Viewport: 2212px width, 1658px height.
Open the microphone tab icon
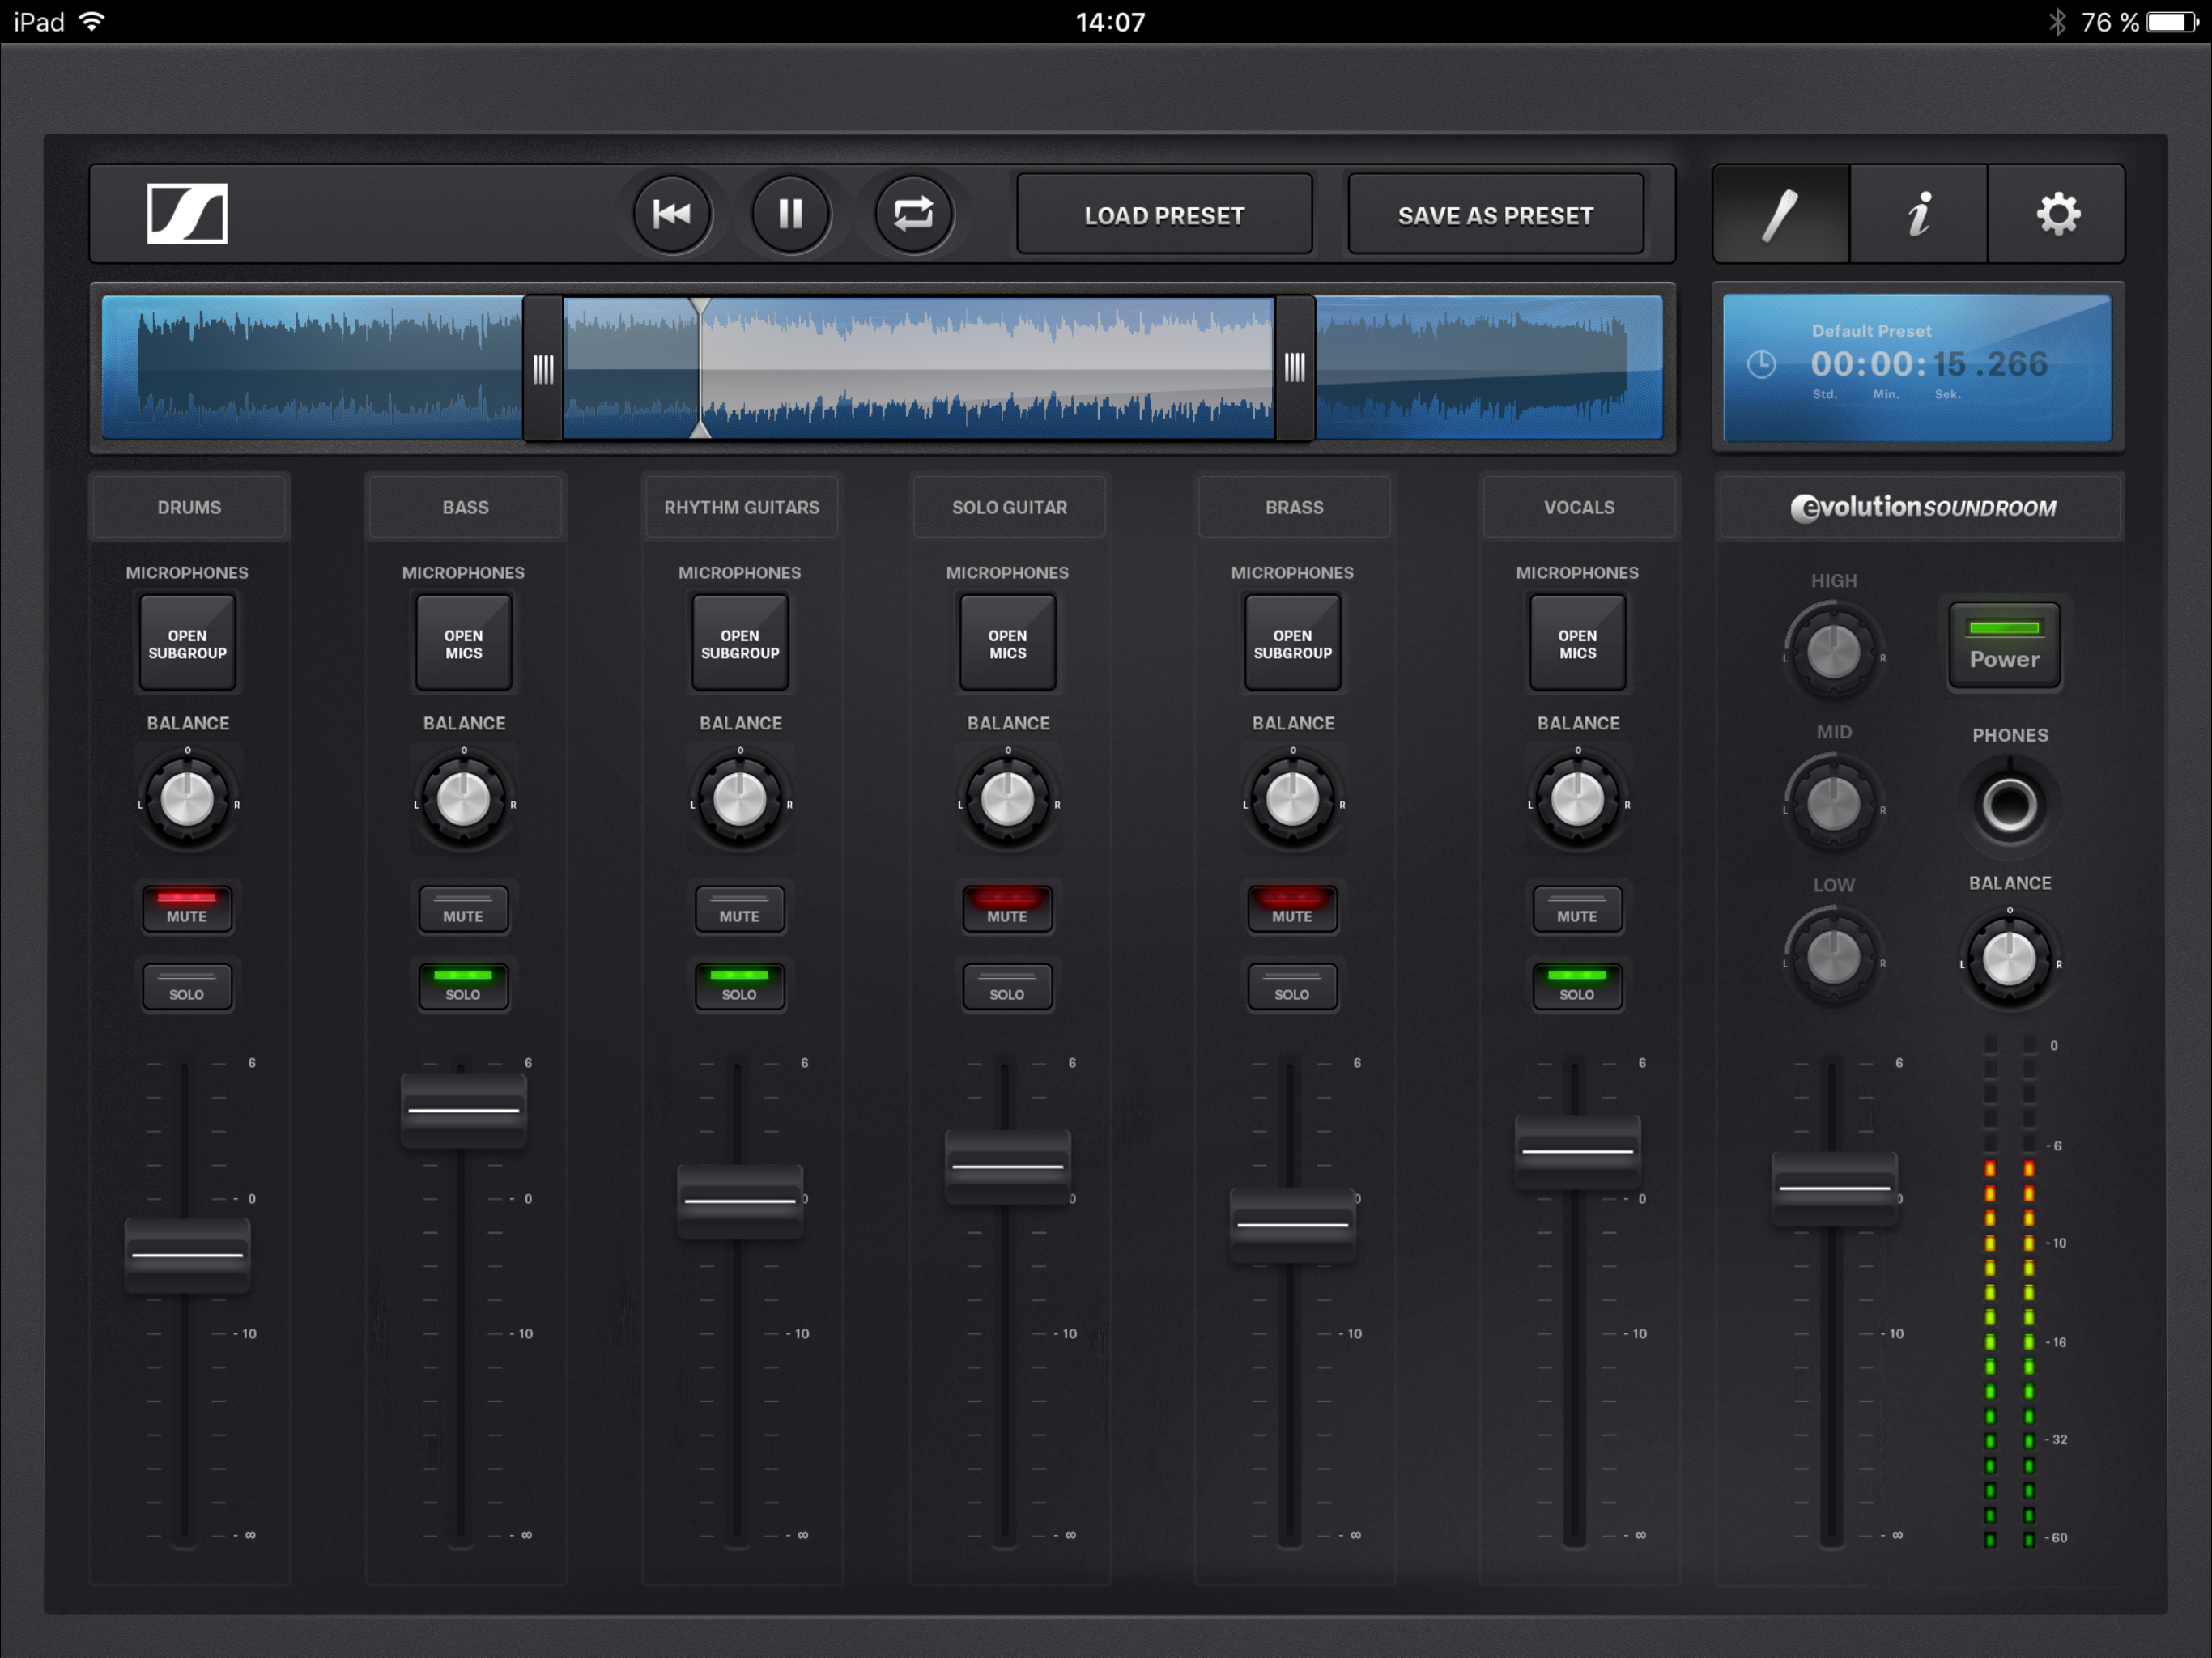pyautogui.click(x=1780, y=214)
